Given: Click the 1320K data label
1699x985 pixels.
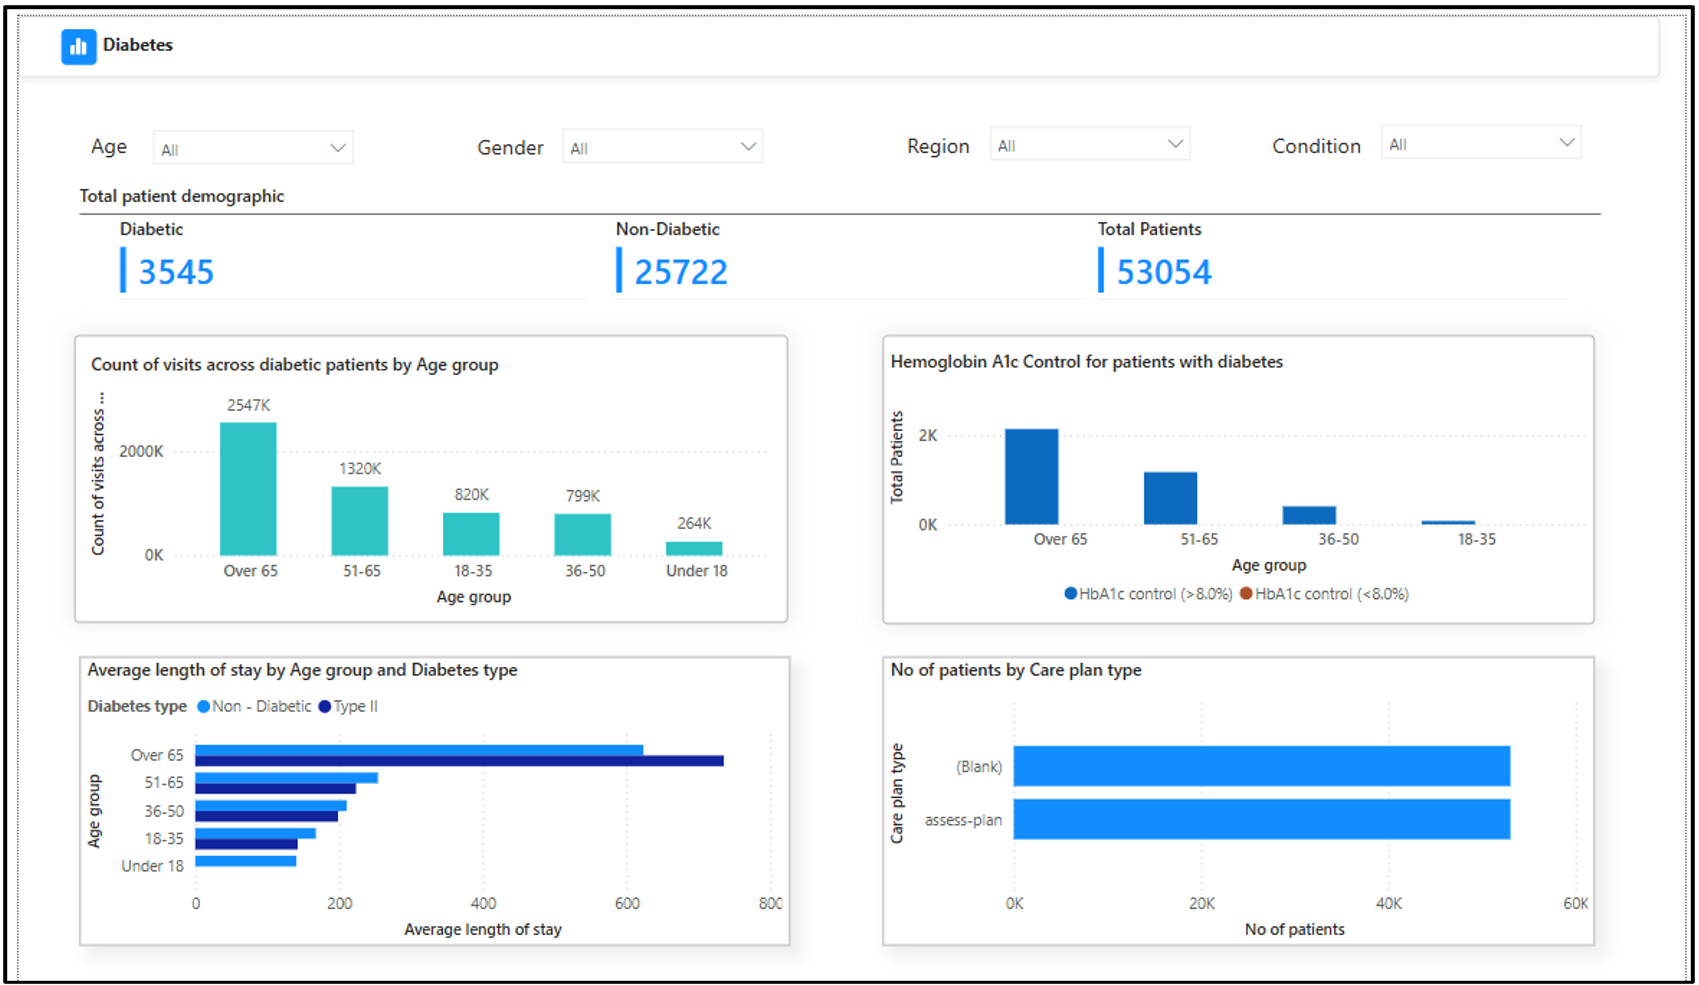Looking at the screenshot, I should (x=360, y=469).
